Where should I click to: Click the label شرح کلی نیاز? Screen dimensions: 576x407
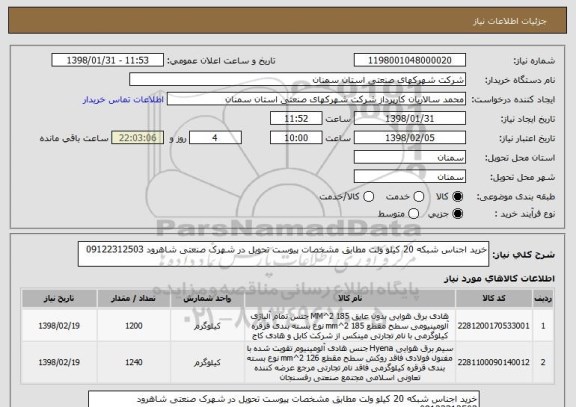[x=523, y=254]
